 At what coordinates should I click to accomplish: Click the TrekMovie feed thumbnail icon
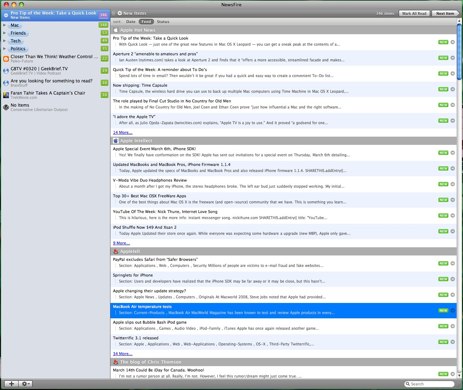click(6, 95)
